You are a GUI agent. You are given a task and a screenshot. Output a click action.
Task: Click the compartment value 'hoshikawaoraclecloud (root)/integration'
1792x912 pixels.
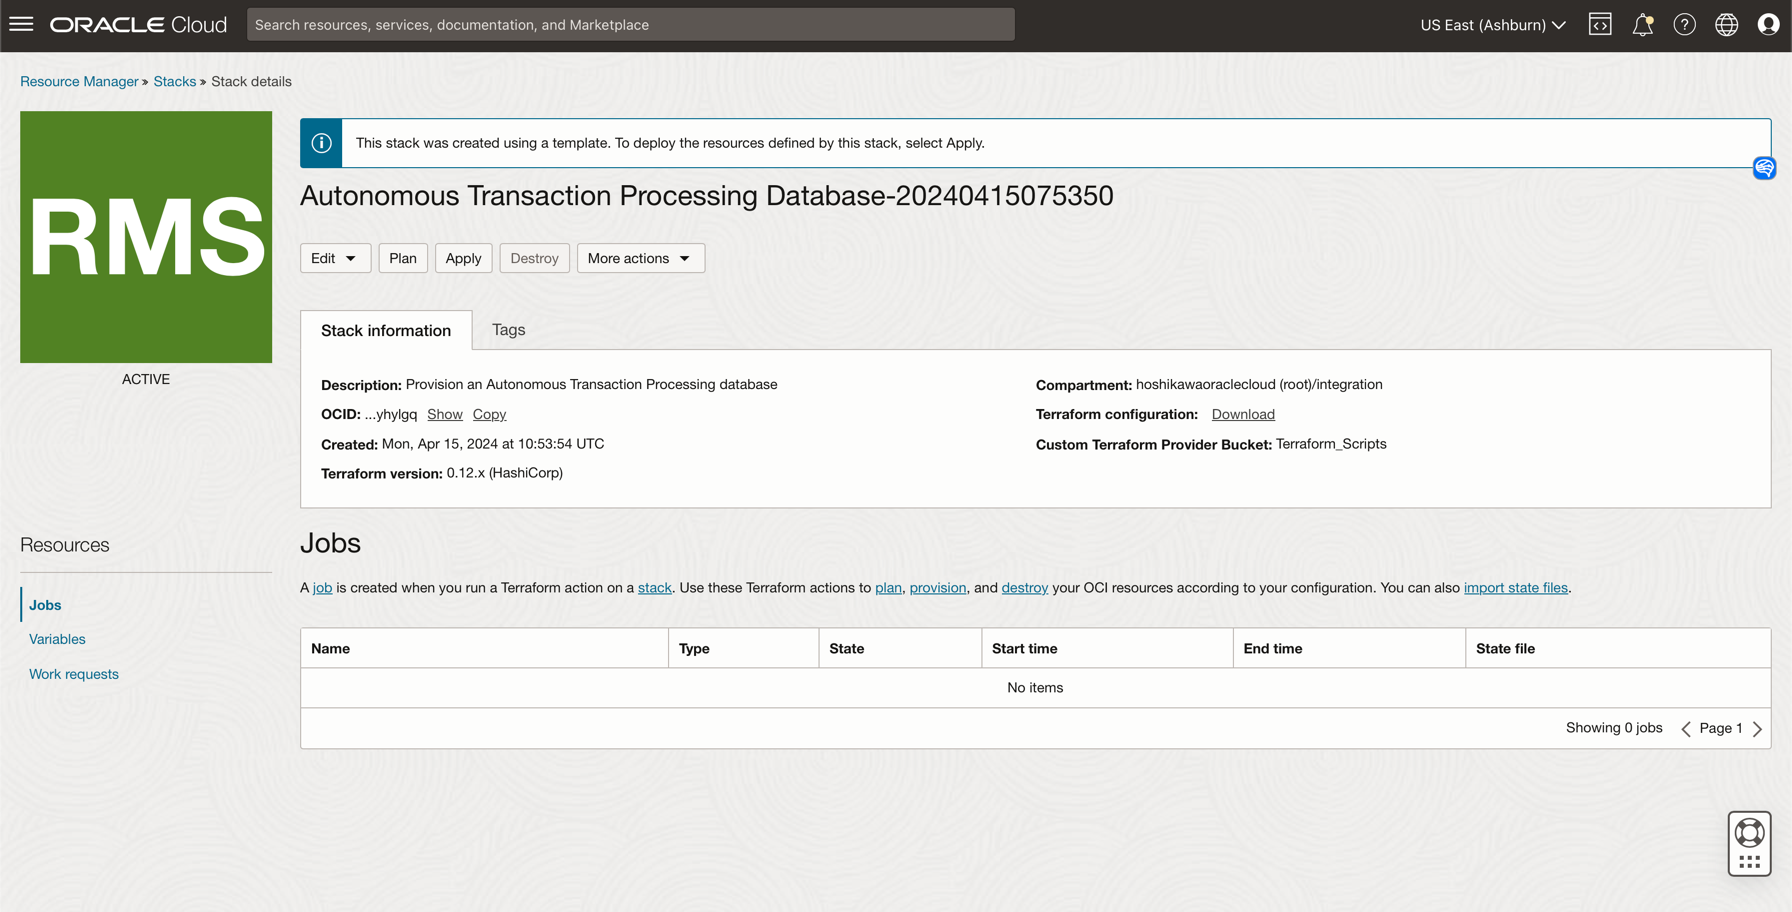tap(1259, 384)
